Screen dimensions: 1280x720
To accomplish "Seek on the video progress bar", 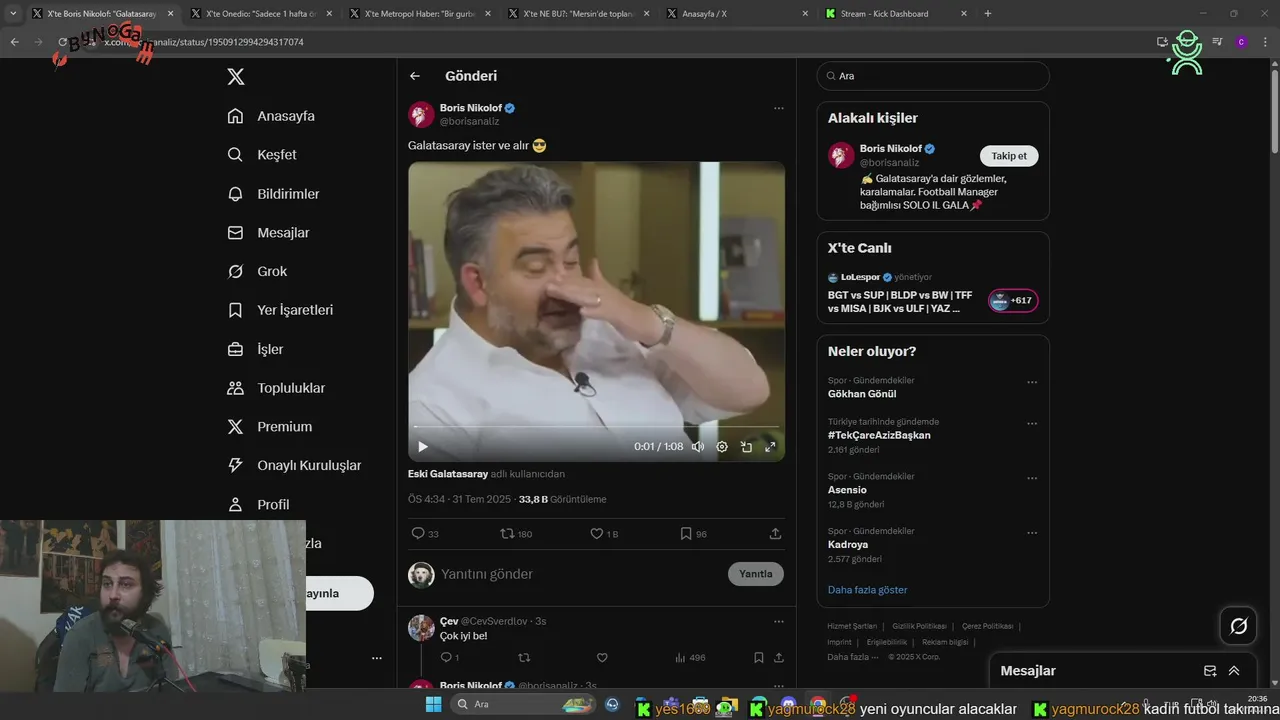I will (x=596, y=428).
